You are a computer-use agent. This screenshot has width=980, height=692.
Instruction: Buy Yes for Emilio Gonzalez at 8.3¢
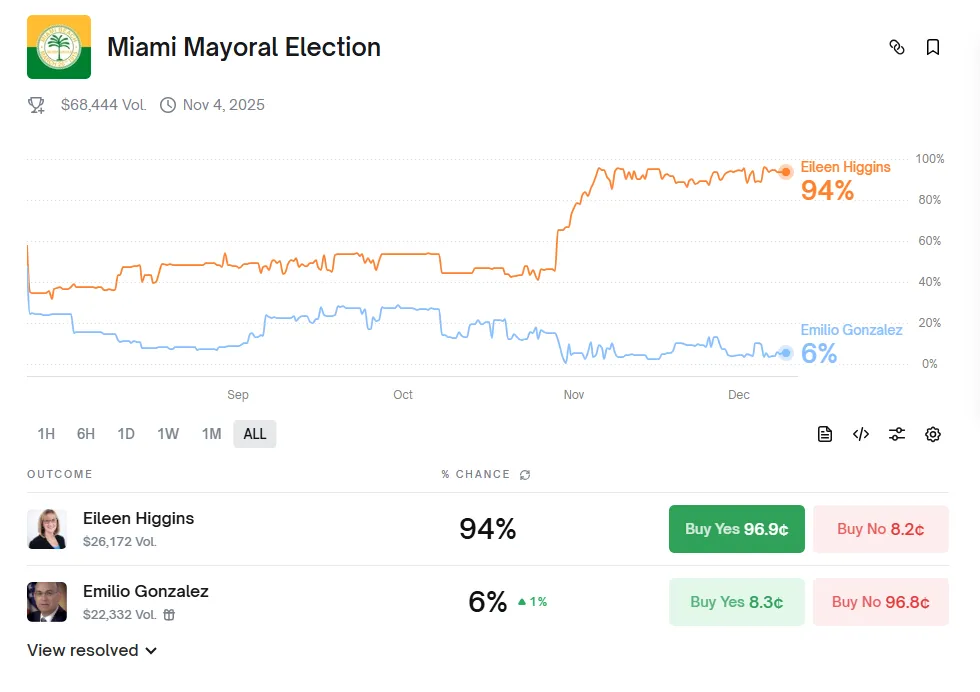pyautogui.click(x=736, y=602)
